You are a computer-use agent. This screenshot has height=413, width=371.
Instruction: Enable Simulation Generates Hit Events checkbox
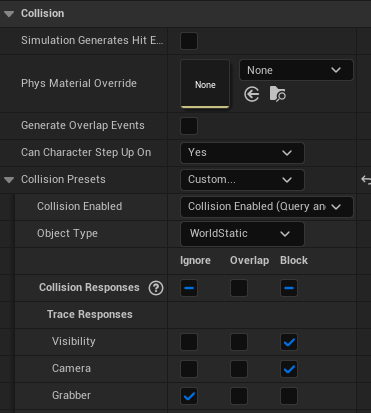[x=189, y=41]
